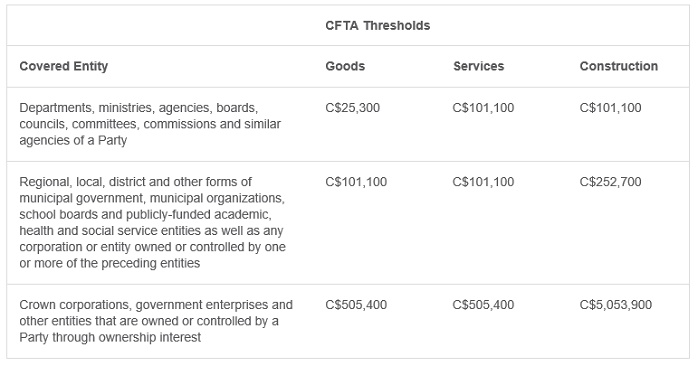Click Construction C$101,100 in Departments row
The height and width of the screenshot is (366, 698).
click(610, 108)
